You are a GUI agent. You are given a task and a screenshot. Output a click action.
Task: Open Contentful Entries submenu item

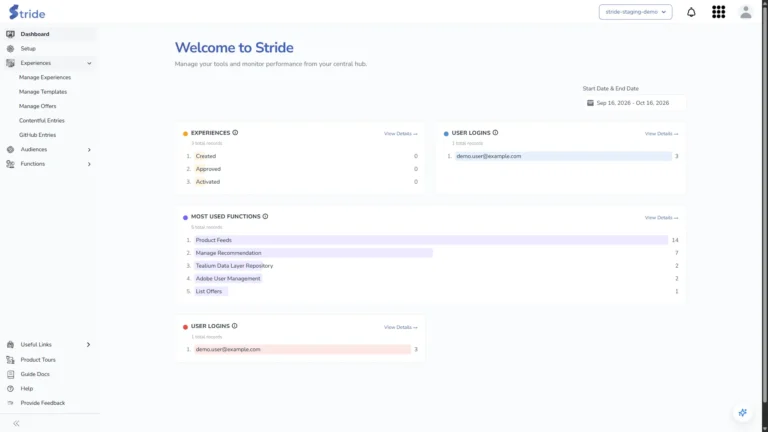tap(42, 120)
